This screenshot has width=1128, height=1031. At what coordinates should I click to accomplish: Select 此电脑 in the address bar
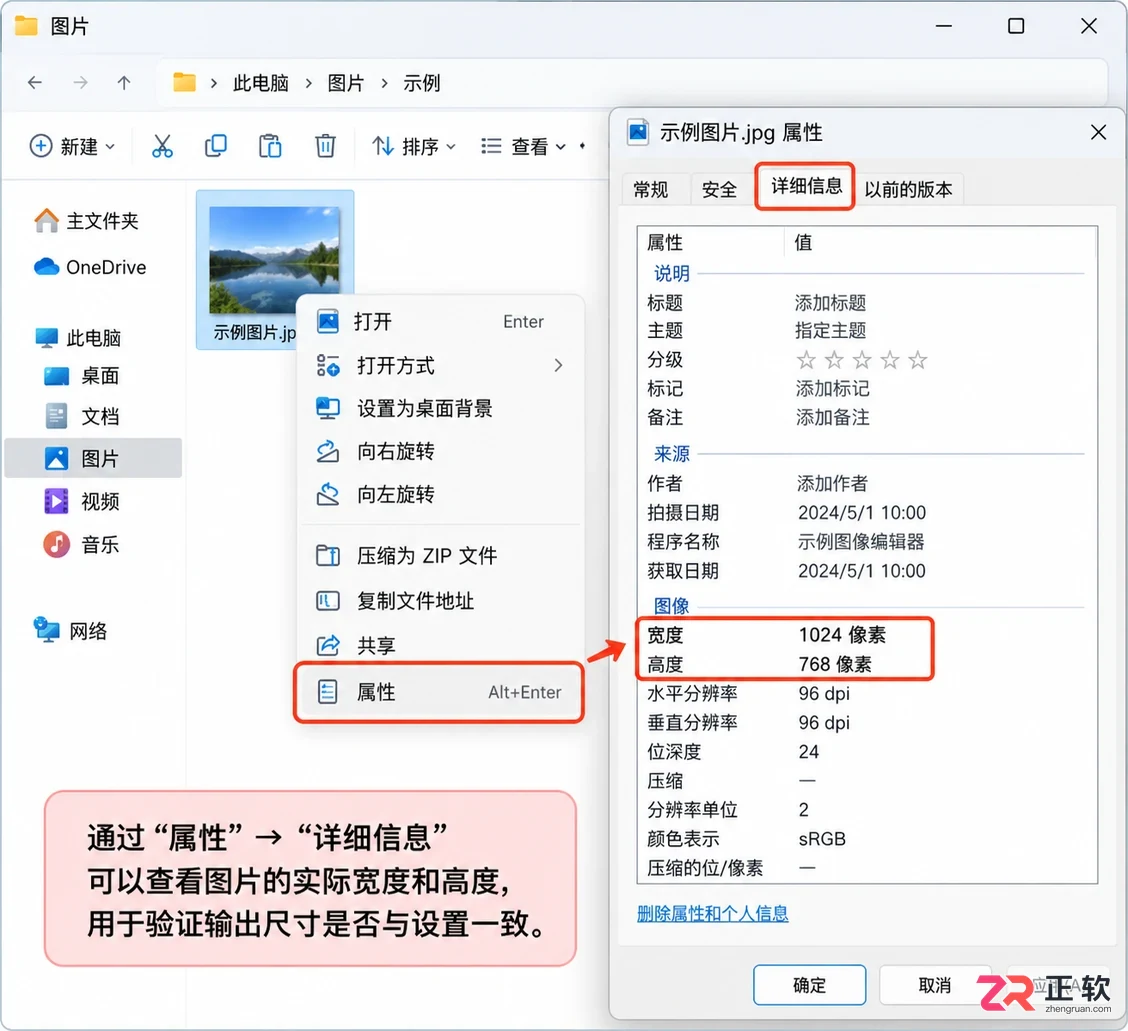coord(260,83)
